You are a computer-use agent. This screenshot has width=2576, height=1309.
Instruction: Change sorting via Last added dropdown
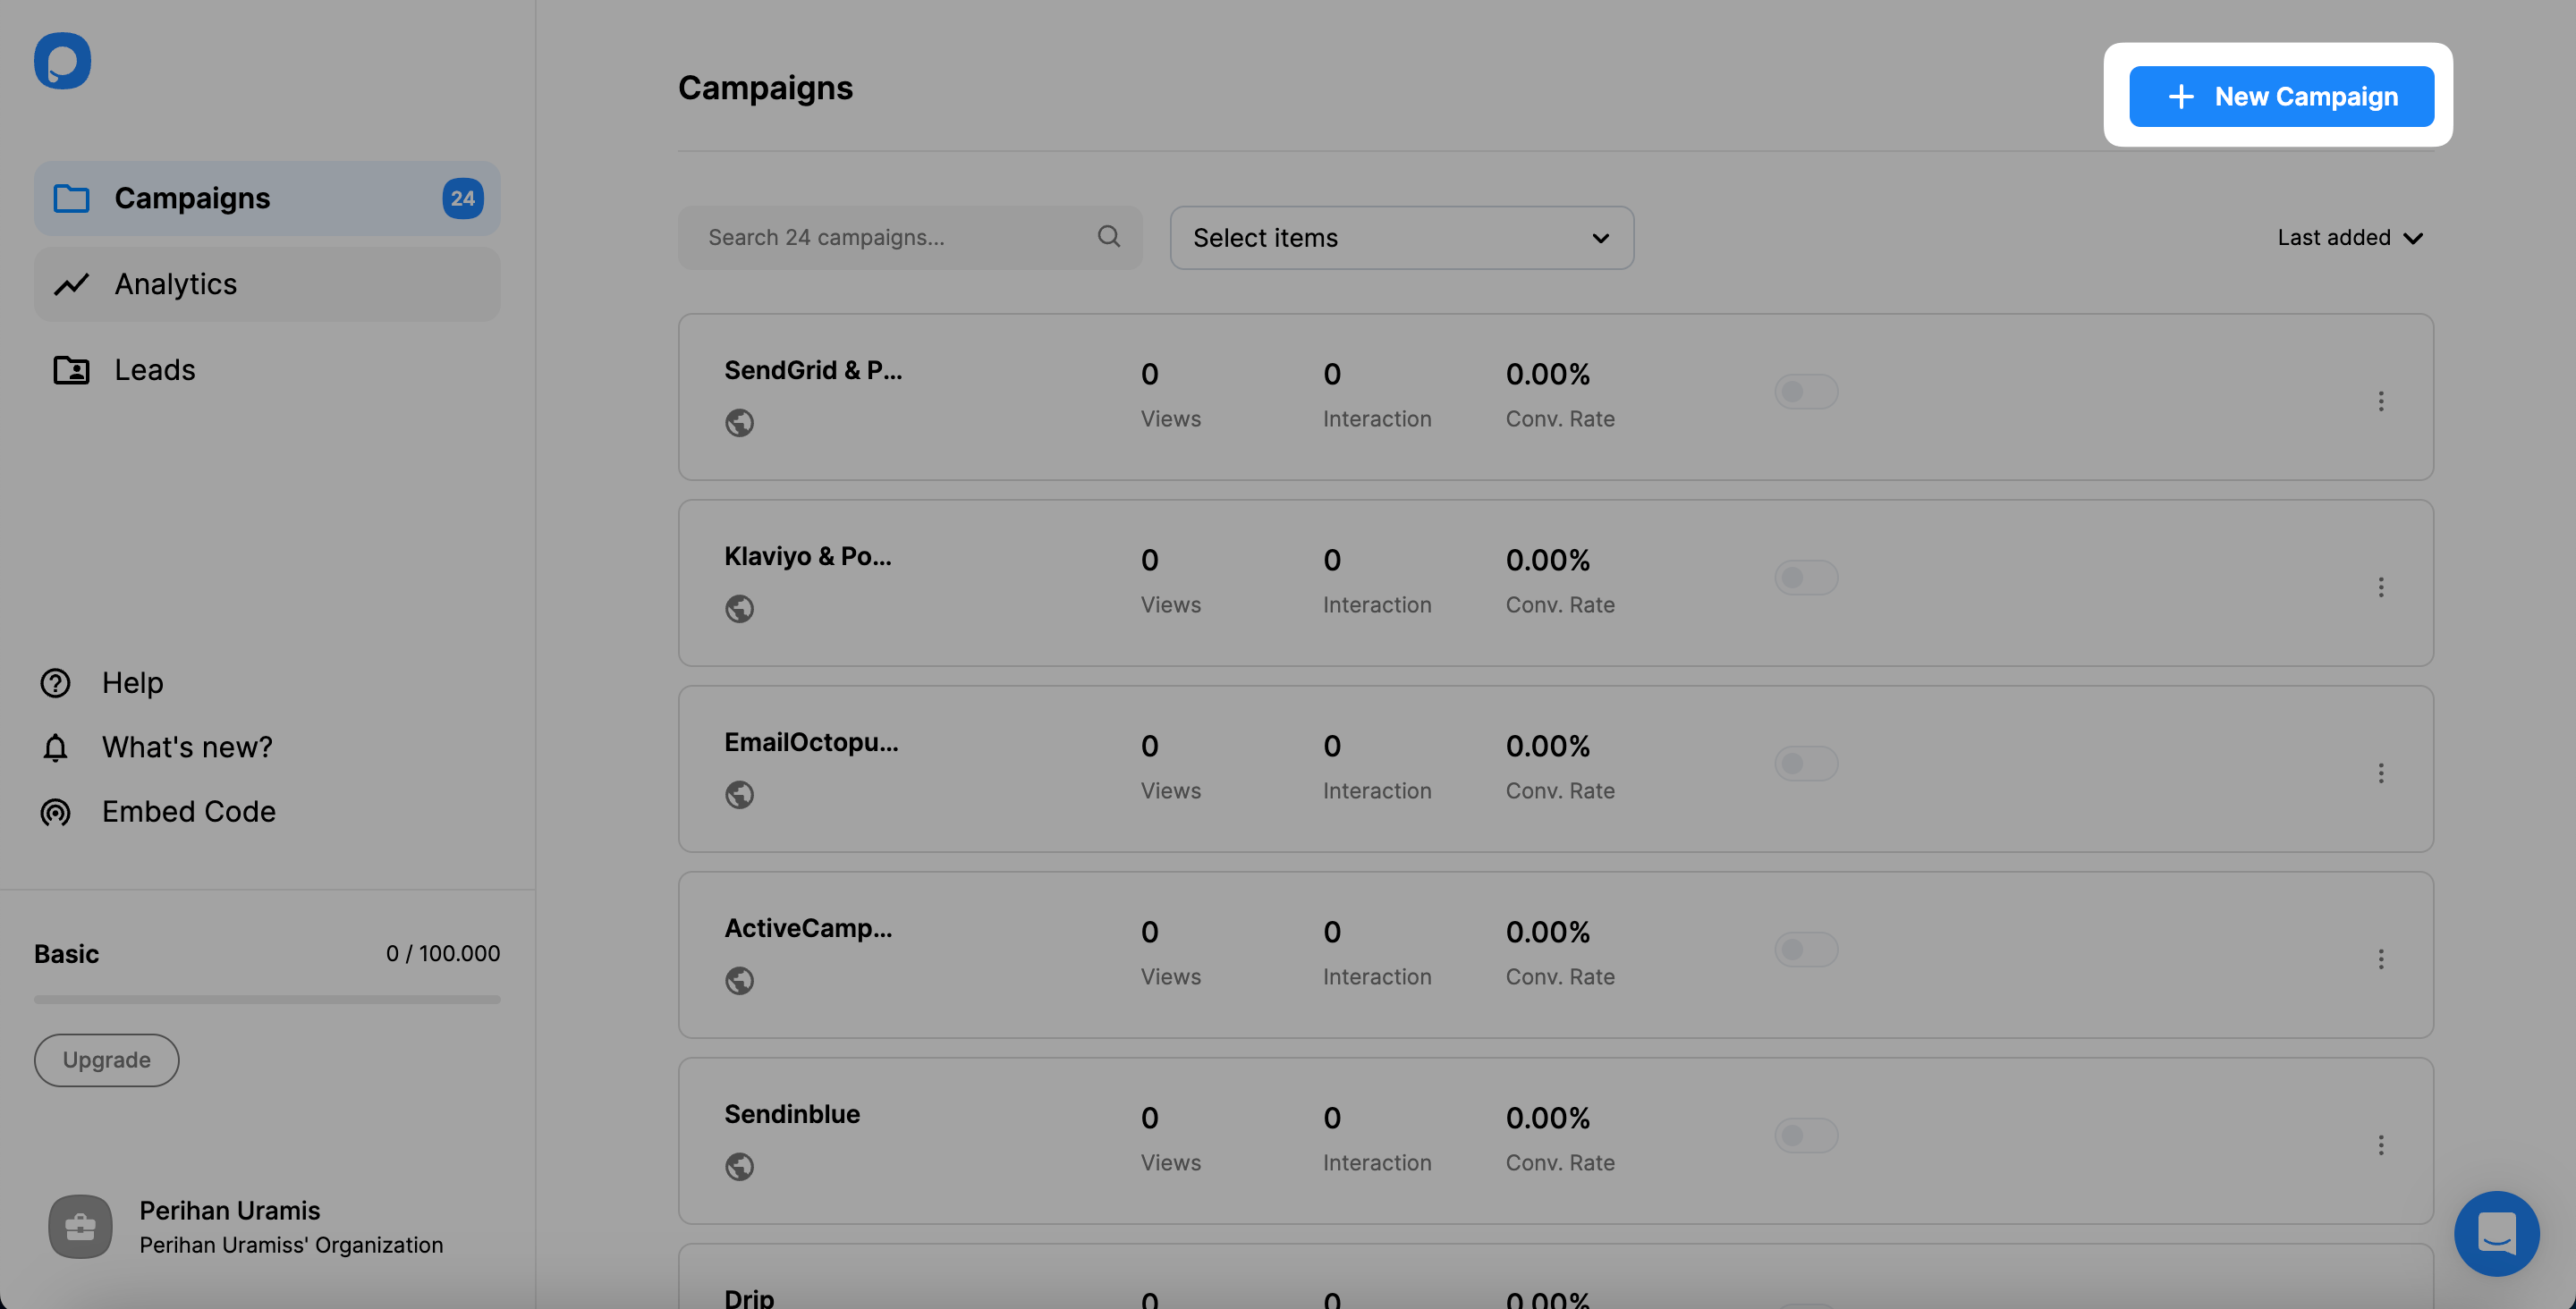[x=2349, y=237]
